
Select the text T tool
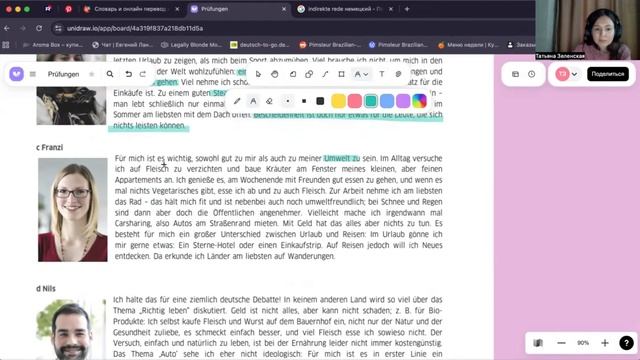tap(382, 74)
